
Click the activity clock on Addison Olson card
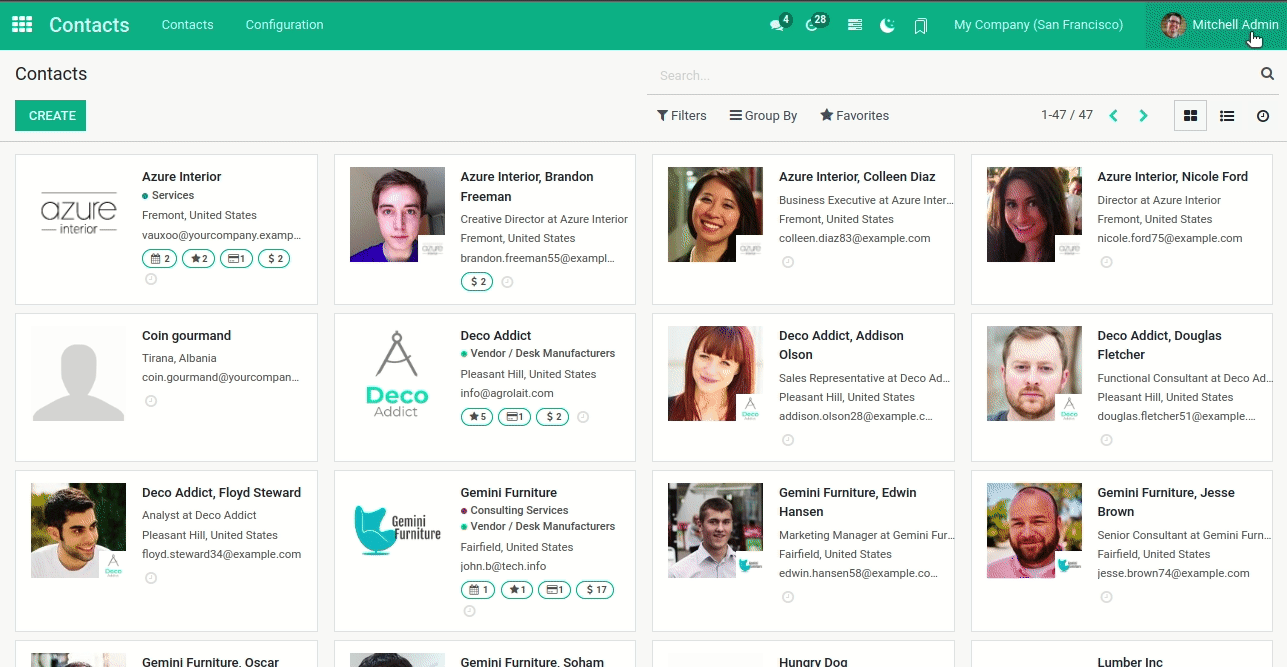(788, 440)
